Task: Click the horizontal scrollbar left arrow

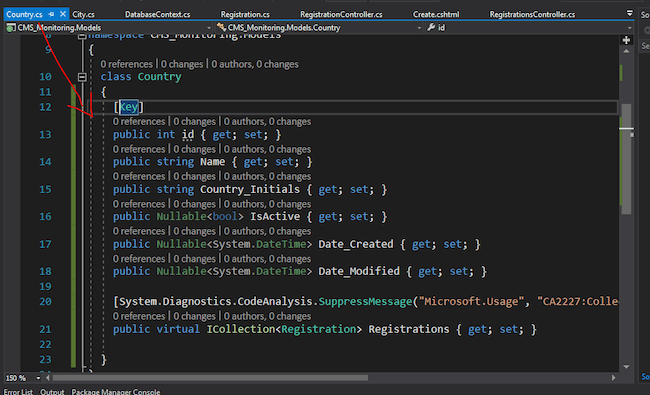Action: tap(48, 378)
